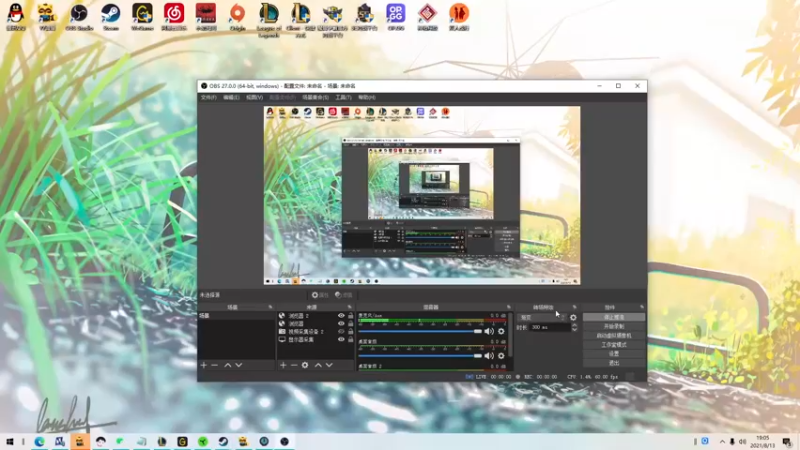Move scene up with arrow icon
800x450 pixels.
pyautogui.click(x=228, y=365)
